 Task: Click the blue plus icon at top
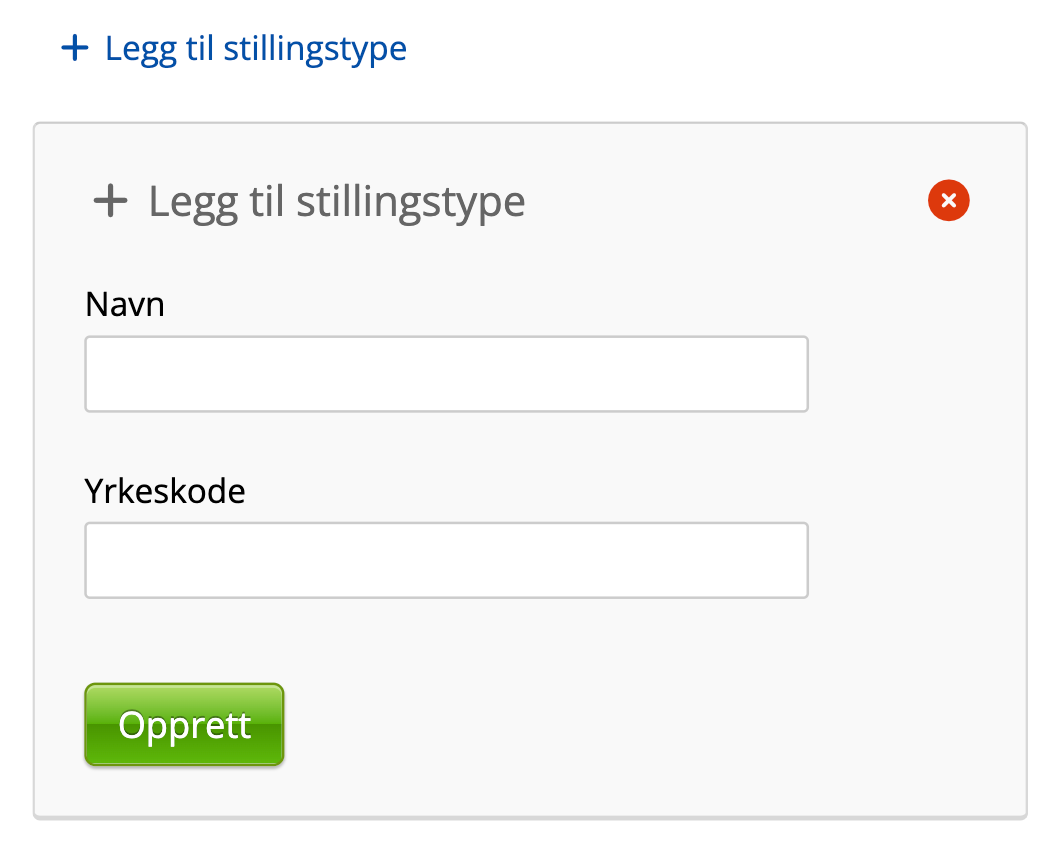[x=75, y=48]
